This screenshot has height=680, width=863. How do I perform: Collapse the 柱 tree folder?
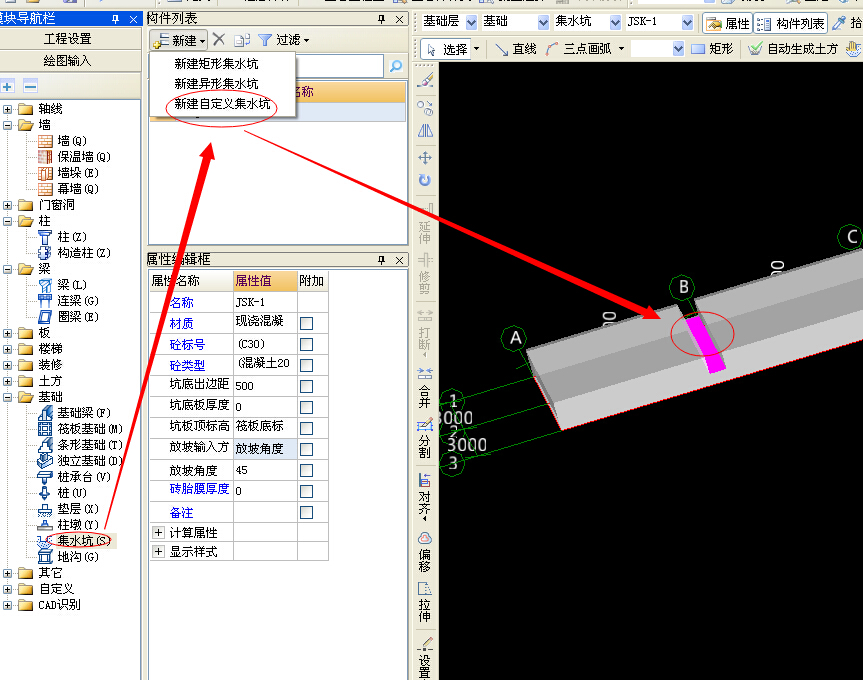coord(7,221)
